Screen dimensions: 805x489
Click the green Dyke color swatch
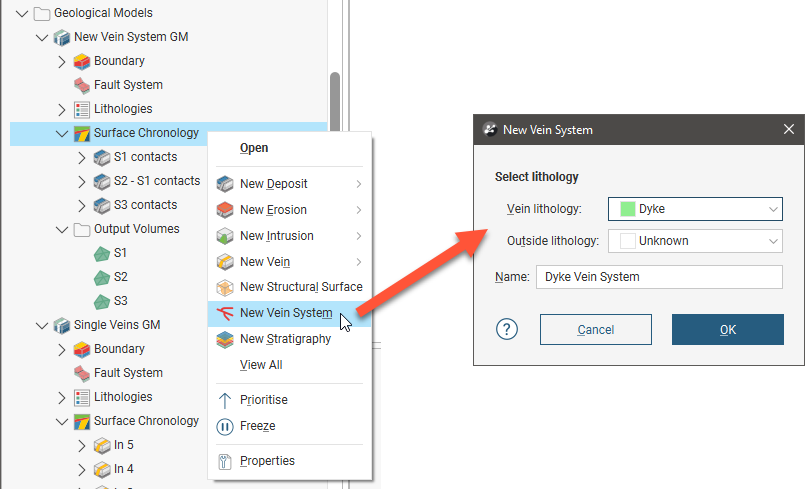(627, 209)
